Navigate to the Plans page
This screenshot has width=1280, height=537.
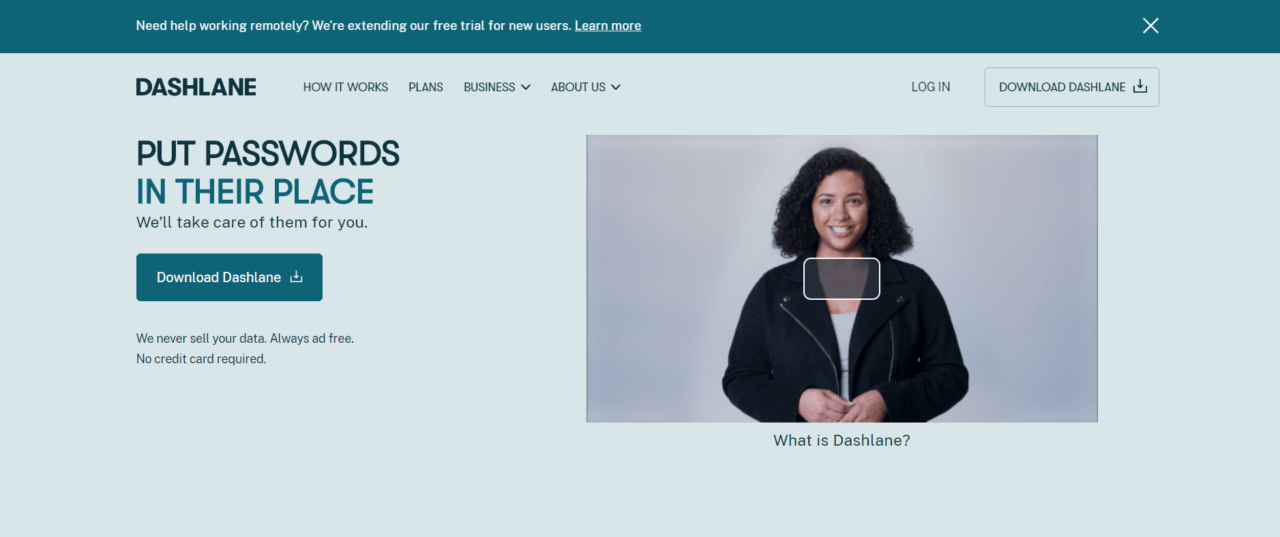click(x=426, y=87)
